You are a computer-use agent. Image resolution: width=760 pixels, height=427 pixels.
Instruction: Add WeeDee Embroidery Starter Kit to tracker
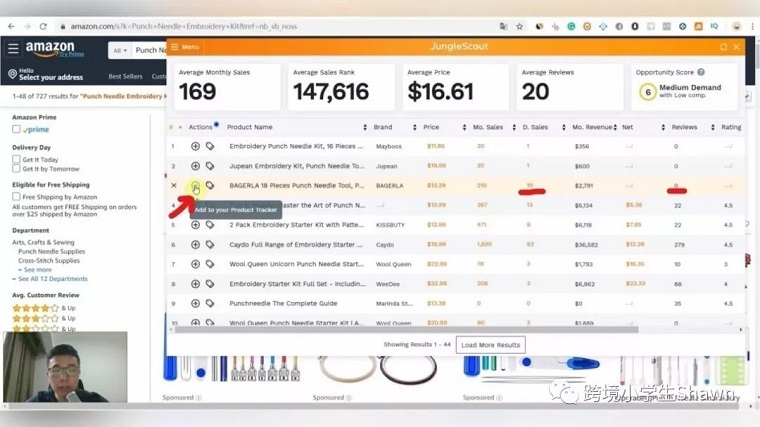195,284
